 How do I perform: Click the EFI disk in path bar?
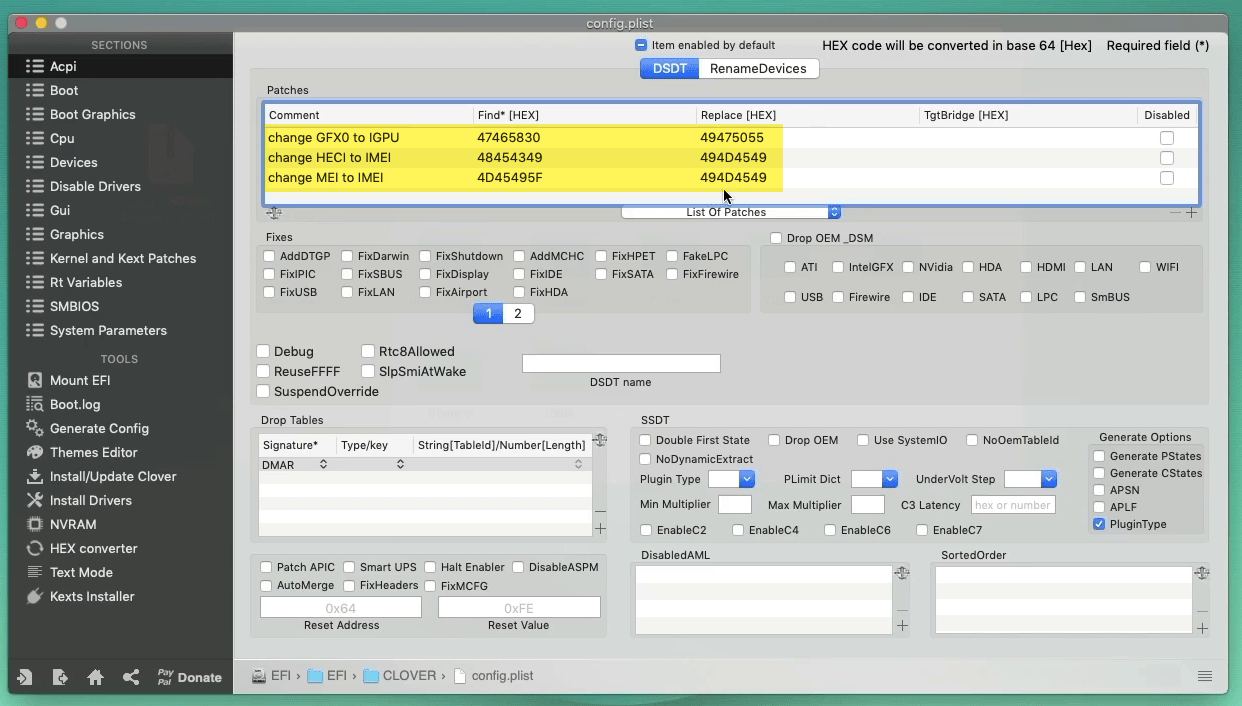coord(272,676)
